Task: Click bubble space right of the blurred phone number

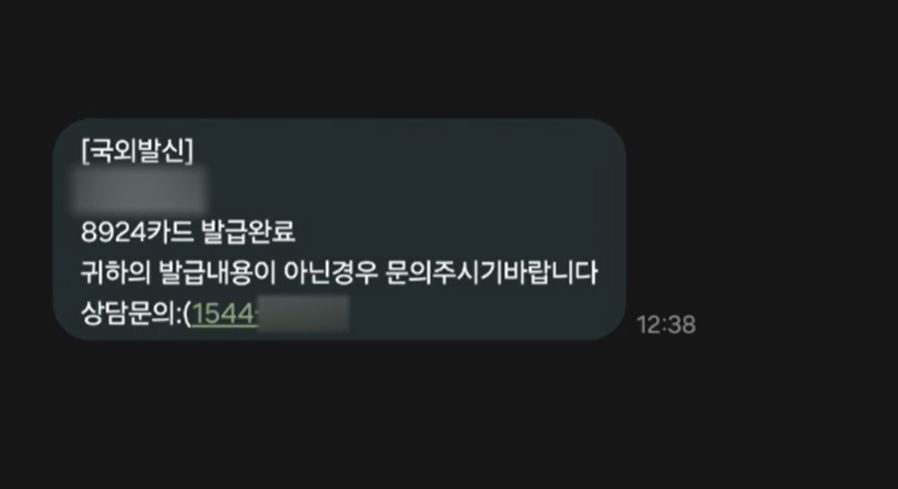Action: (481, 314)
